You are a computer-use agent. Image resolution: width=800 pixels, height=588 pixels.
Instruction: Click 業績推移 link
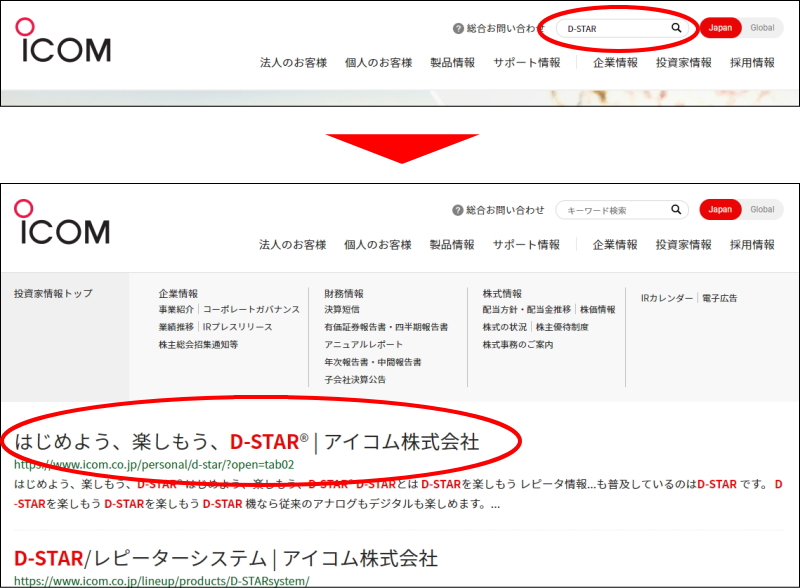tap(176, 327)
